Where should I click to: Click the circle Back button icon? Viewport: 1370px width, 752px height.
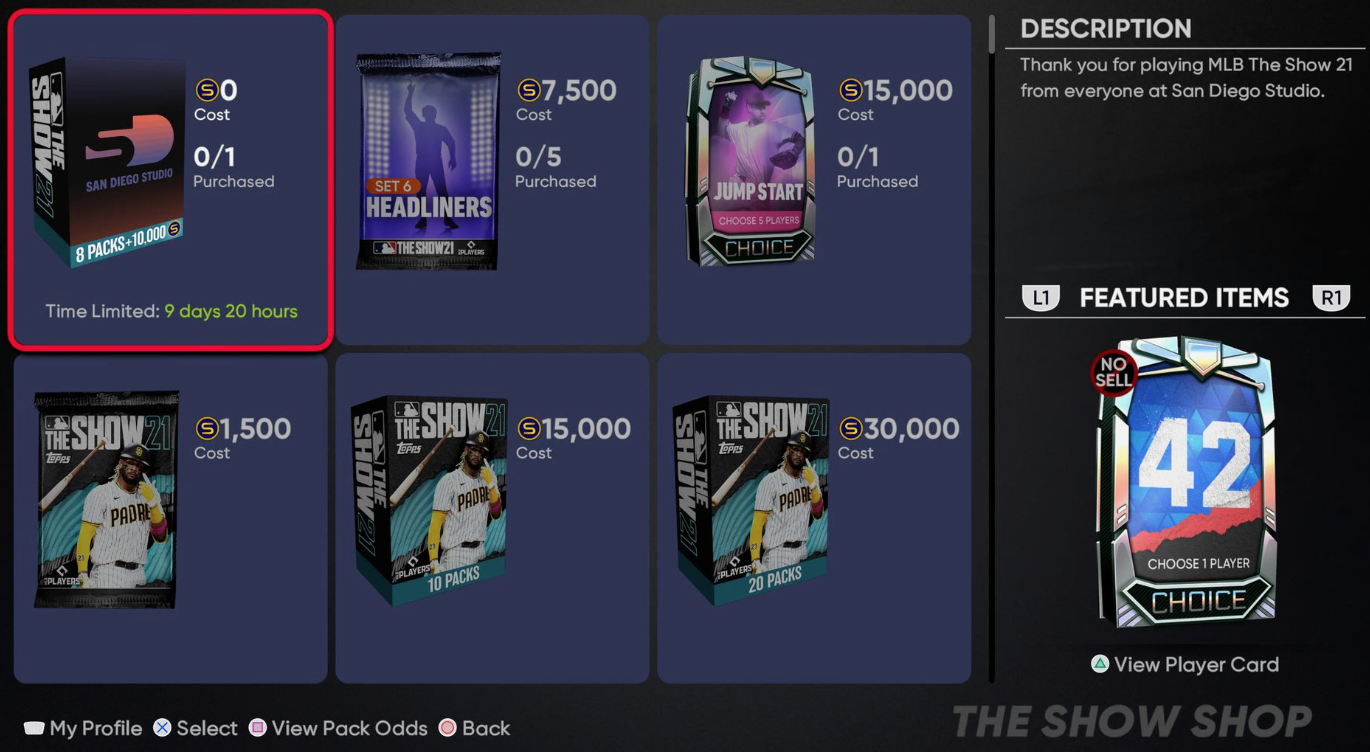point(448,728)
